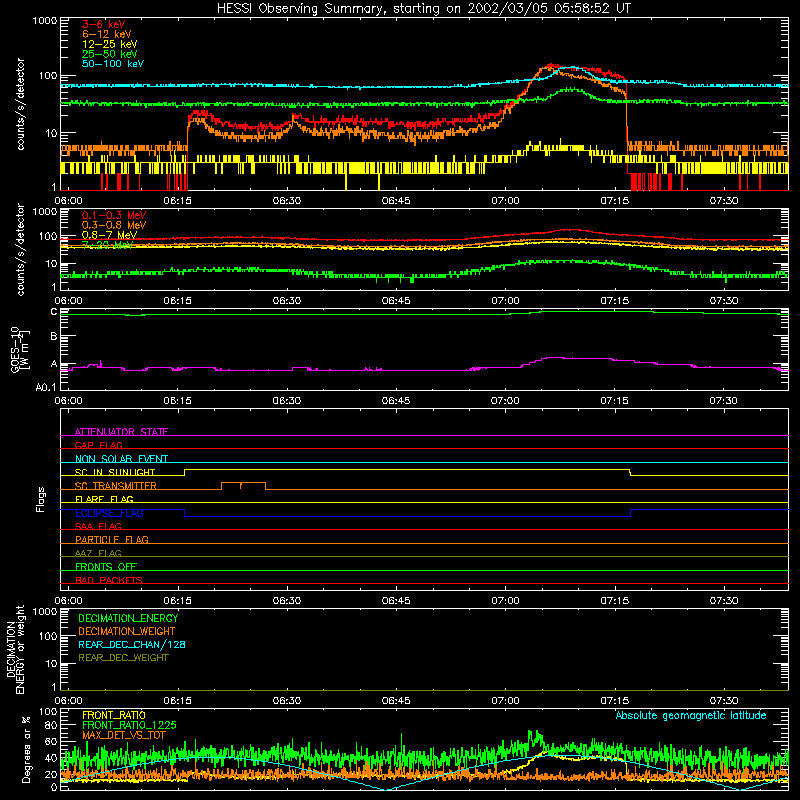Screen dimensions: 800x800
Task: Click the FRONT_RATIO legend label
Action: pos(114,715)
